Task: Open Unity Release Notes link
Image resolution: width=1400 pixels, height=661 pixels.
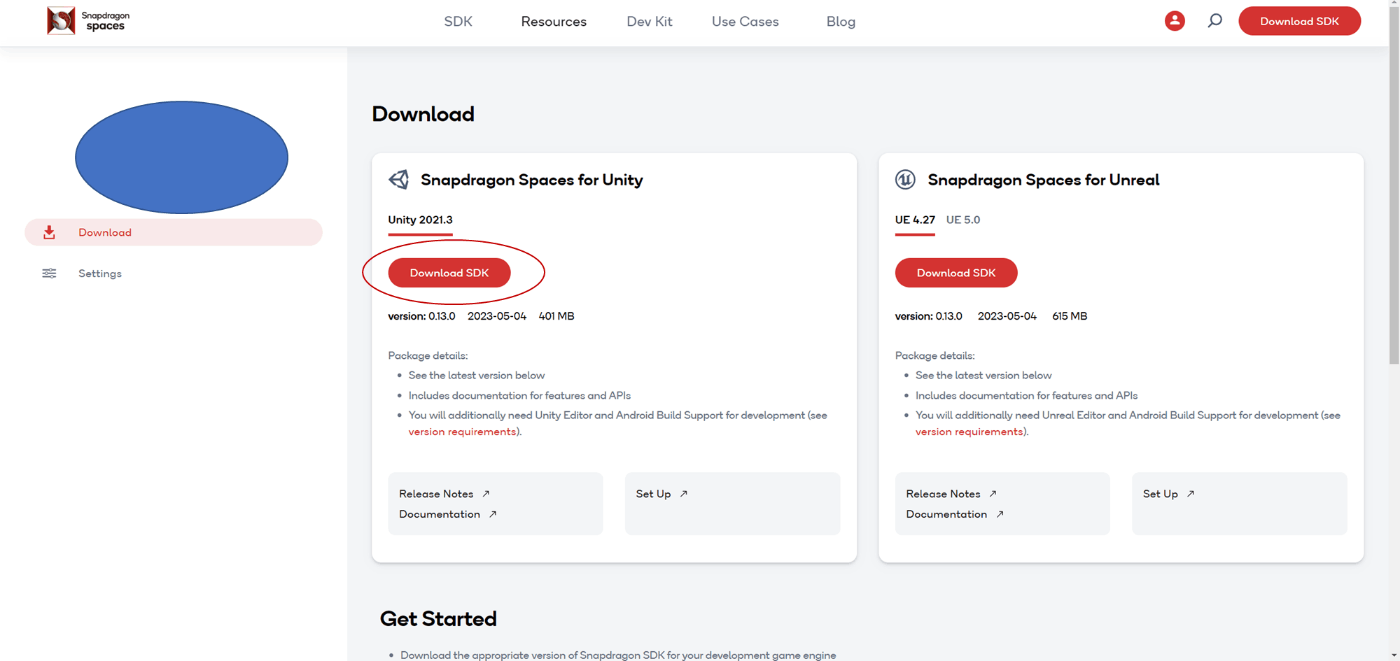Action: [436, 494]
